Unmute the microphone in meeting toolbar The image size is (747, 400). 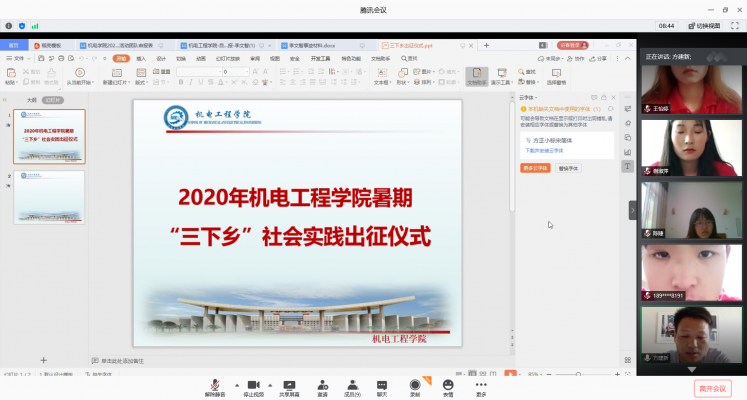(x=215, y=385)
